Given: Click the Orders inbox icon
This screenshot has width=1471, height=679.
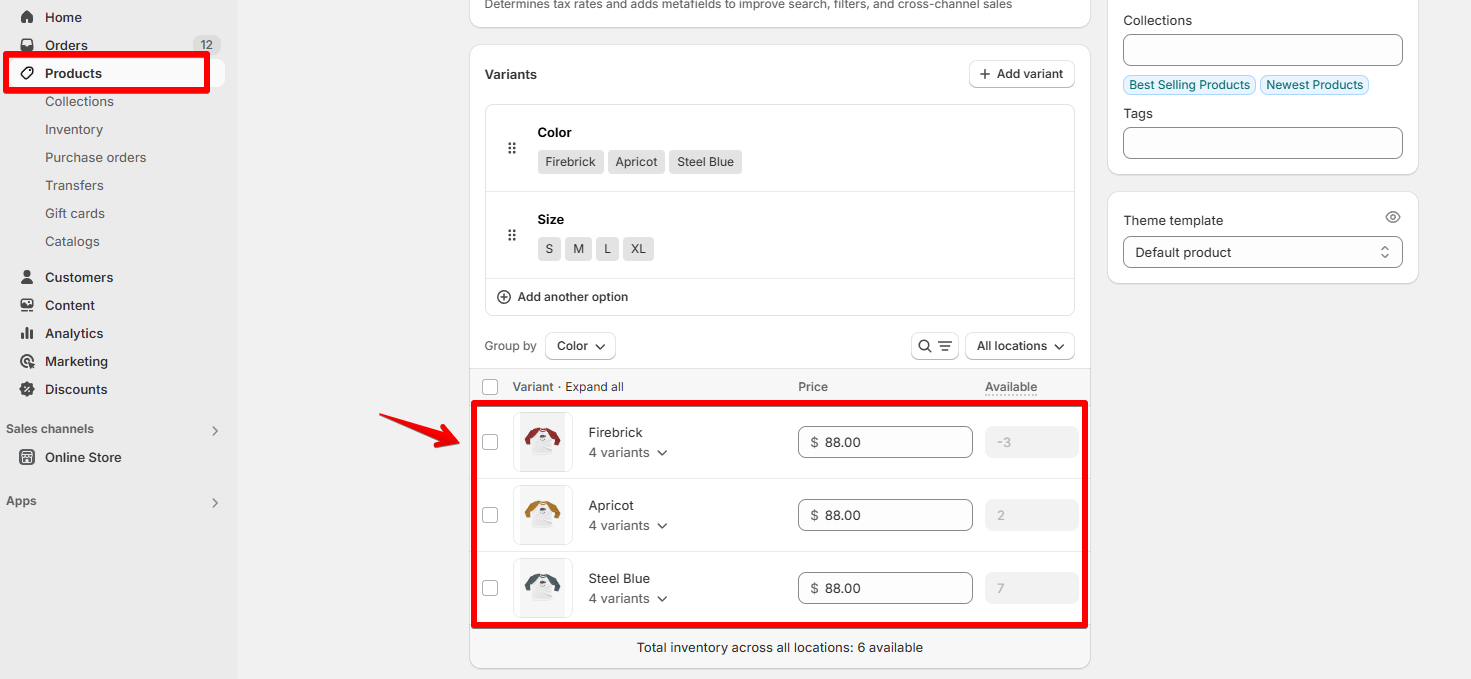Looking at the screenshot, I should click(27, 45).
